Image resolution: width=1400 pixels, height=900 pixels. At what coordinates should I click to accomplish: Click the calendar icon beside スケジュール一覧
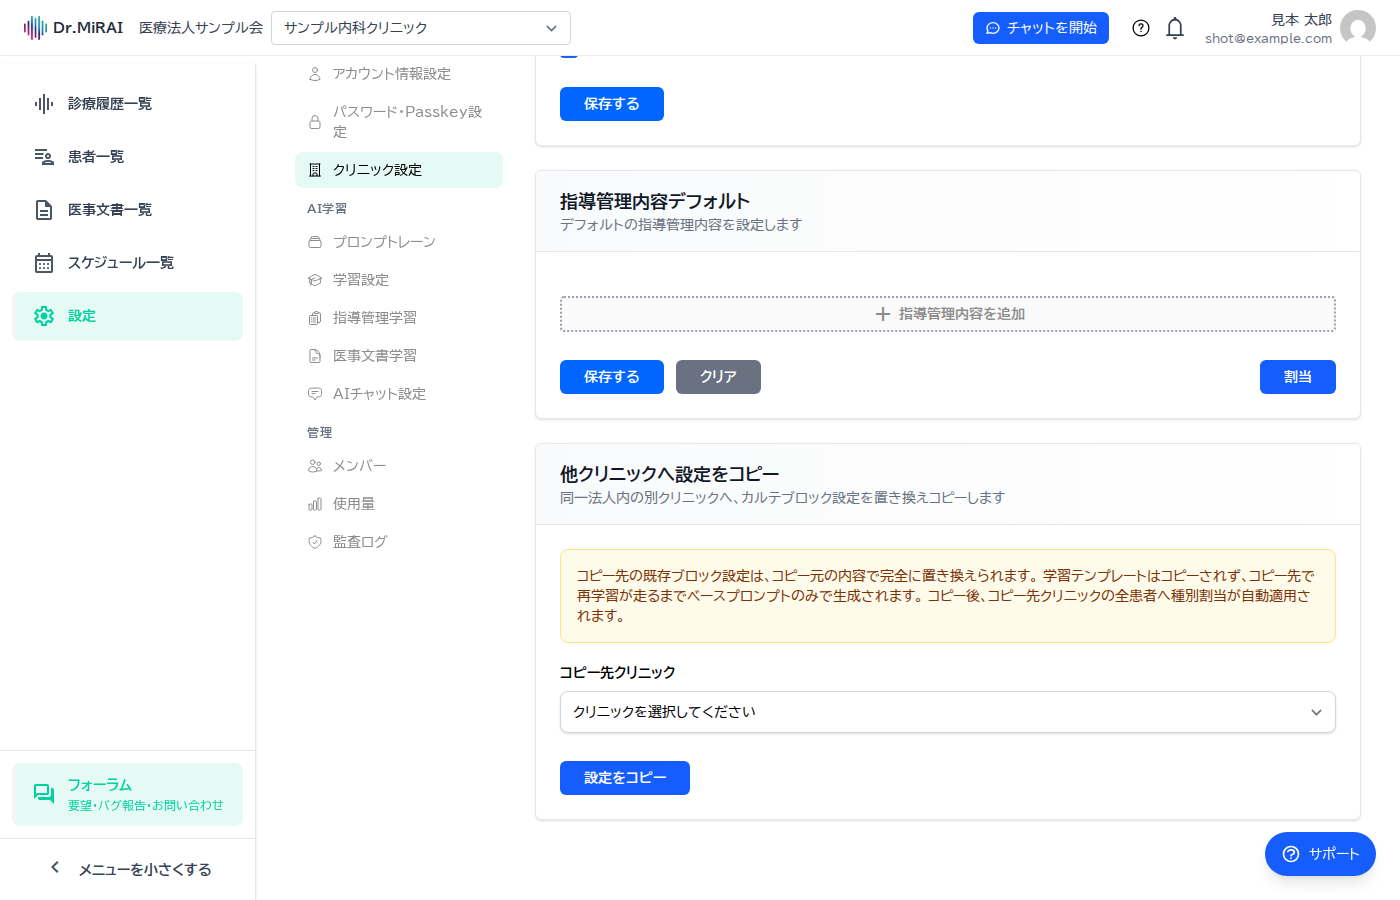click(44, 263)
